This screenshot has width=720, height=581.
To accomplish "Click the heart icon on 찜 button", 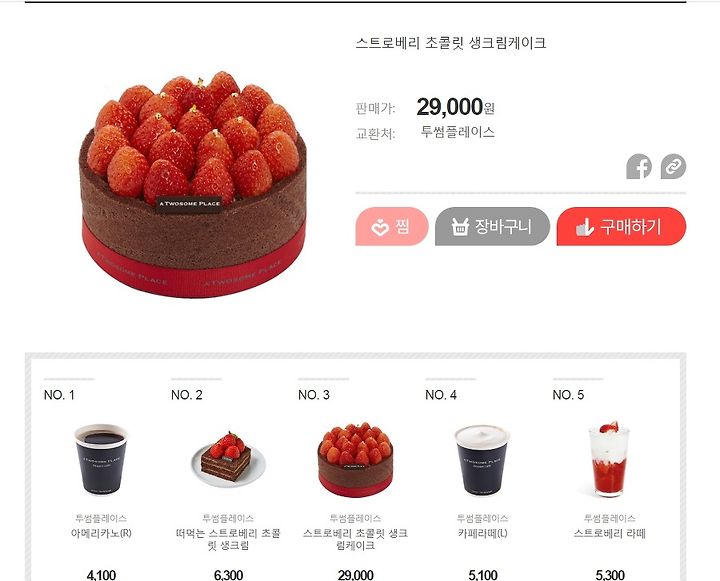I will (x=380, y=227).
